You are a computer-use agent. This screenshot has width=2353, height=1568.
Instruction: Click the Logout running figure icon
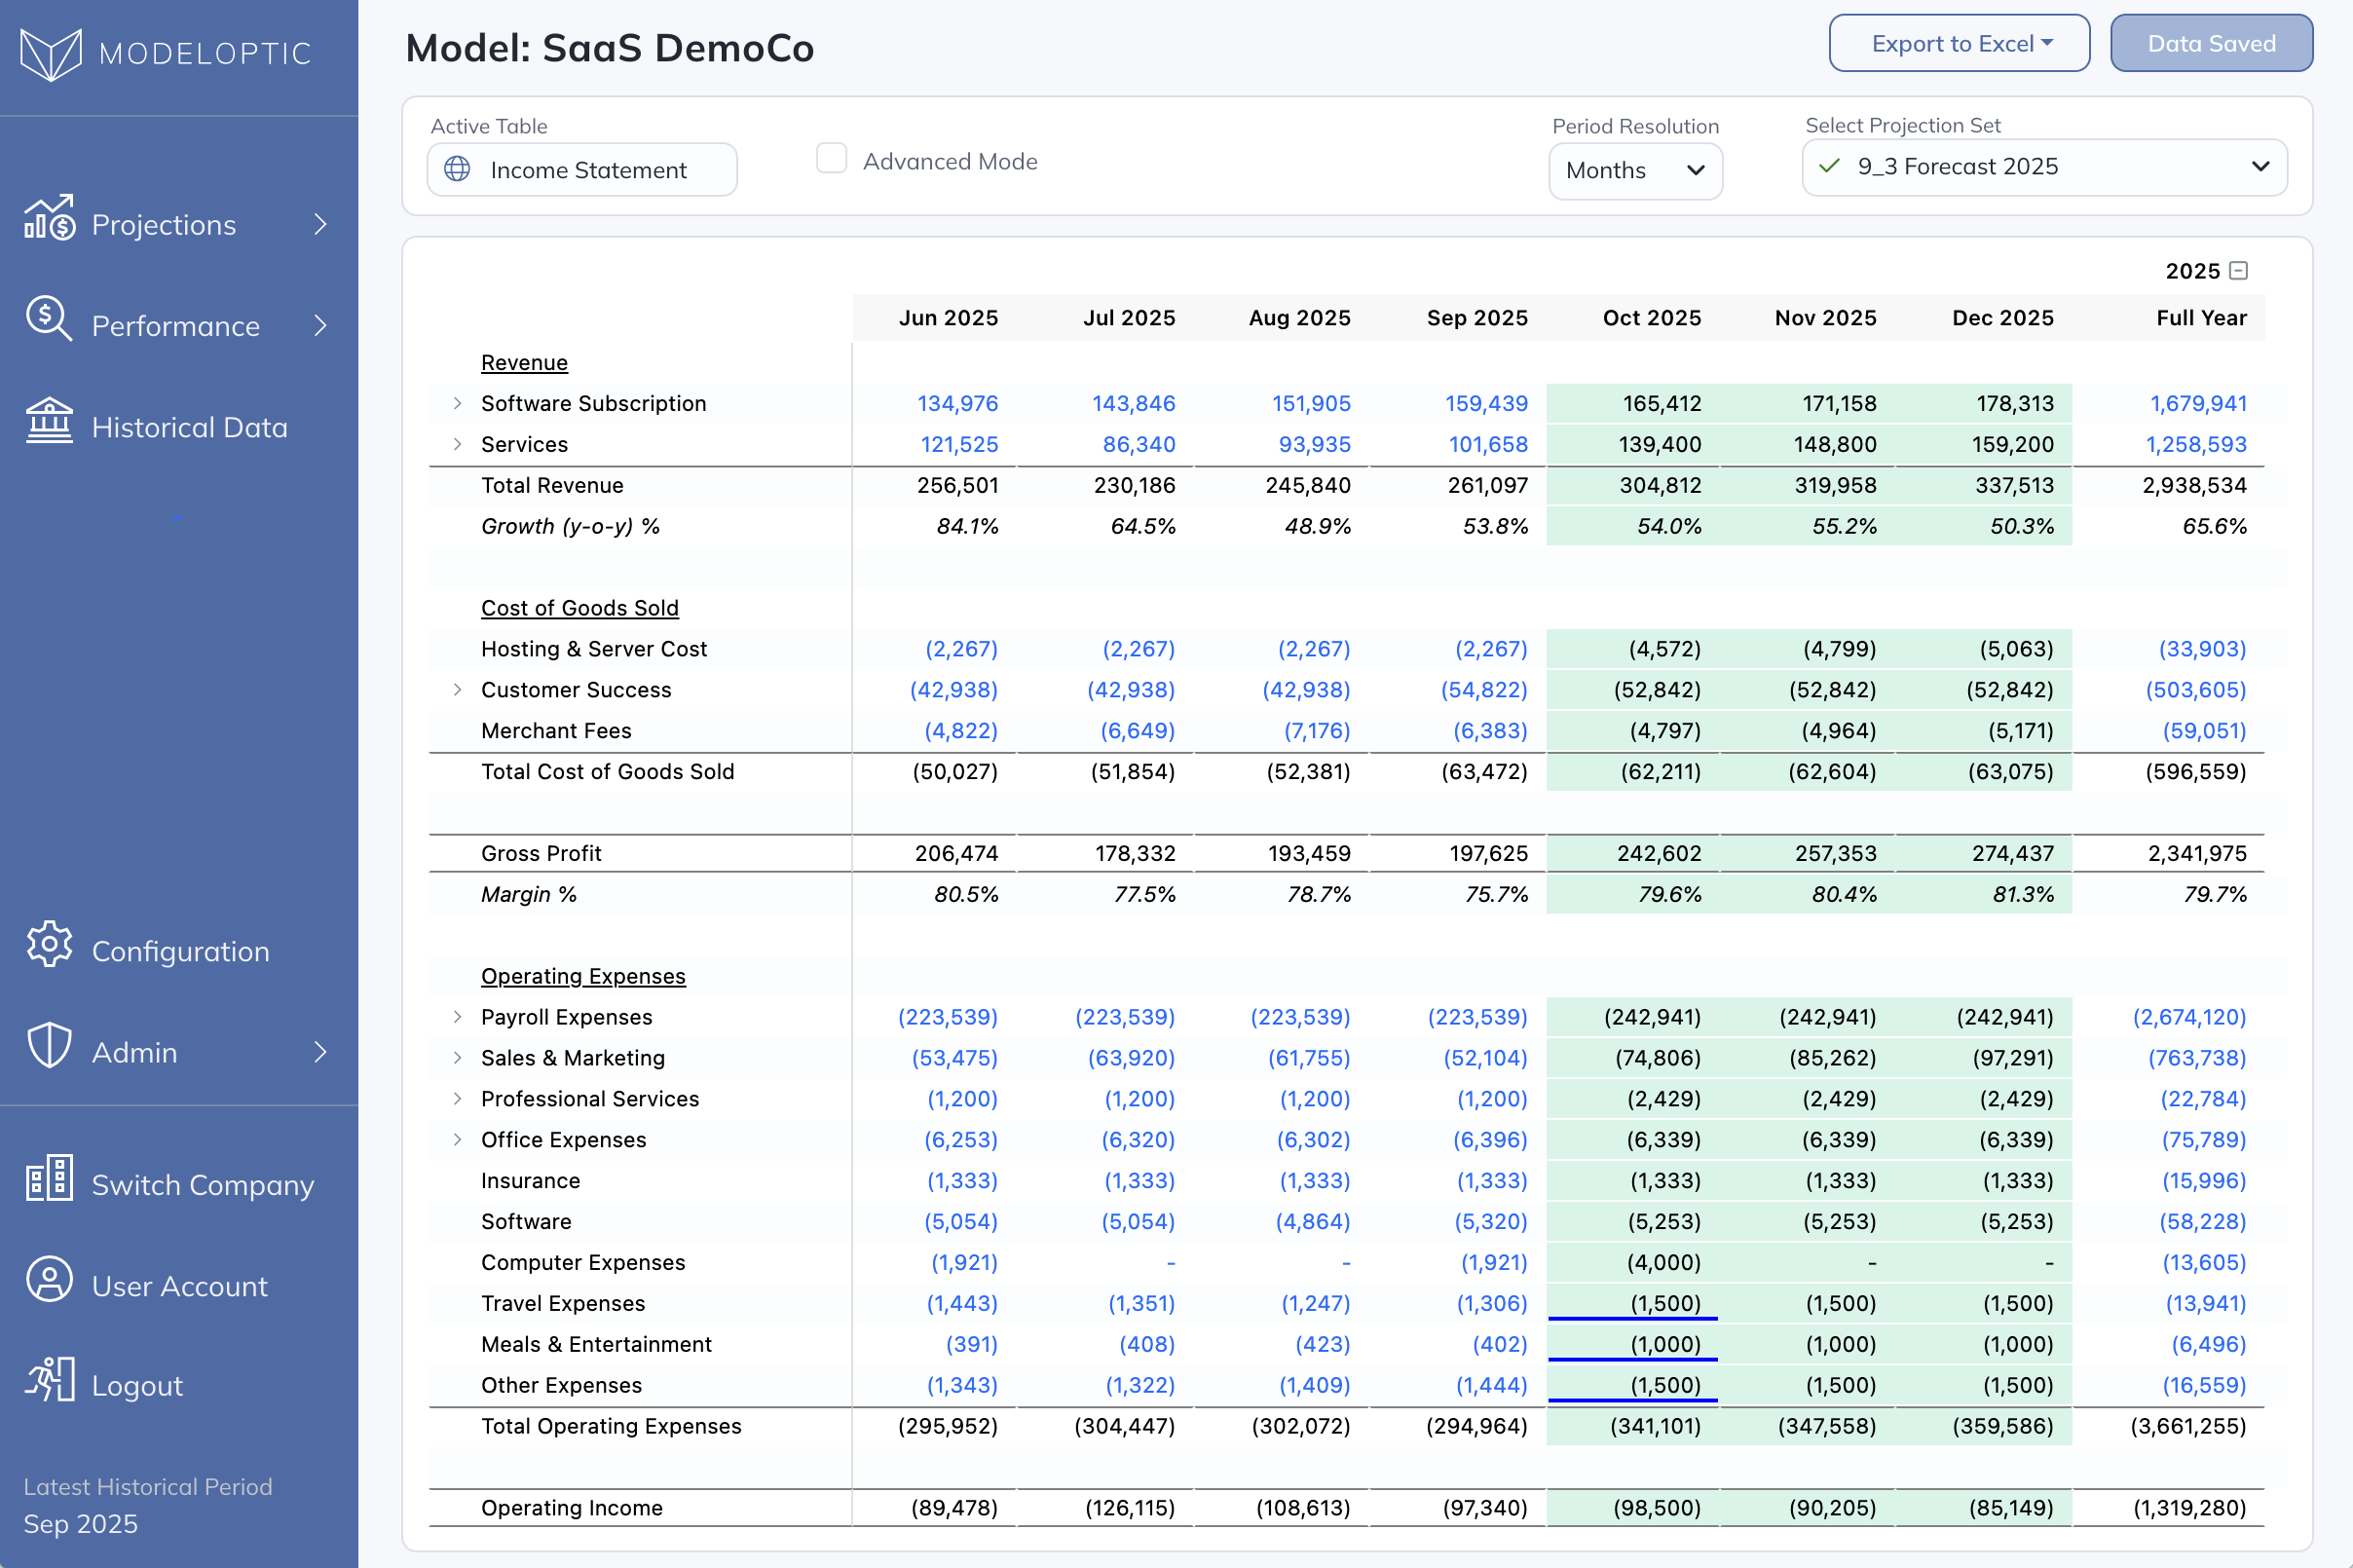pyautogui.click(x=49, y=1380)
